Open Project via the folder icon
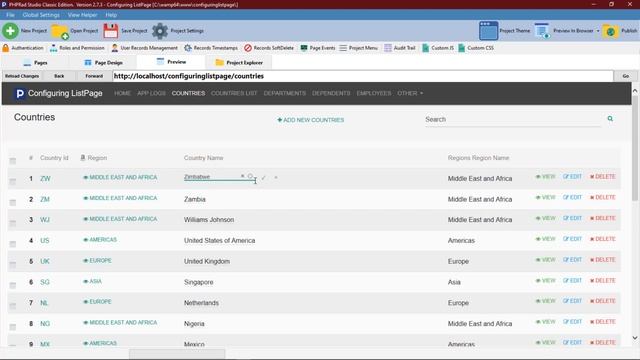Screen dimensions: 640x360 tap(60, 31)
